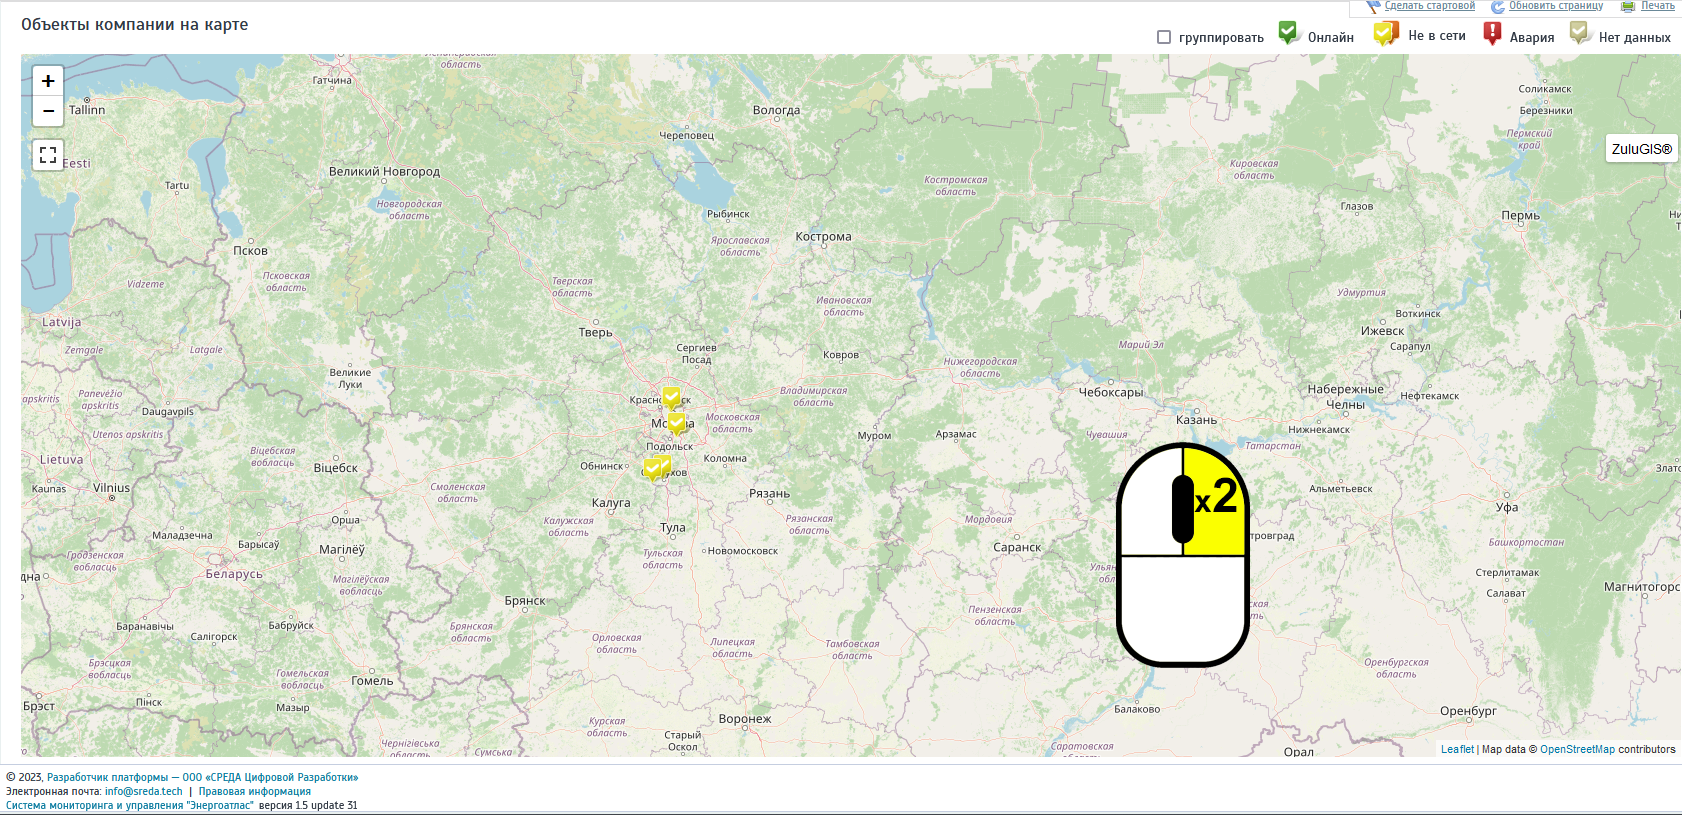
Task: Refresh via 'Обновить страницу' link
Action: tap(1555, 6)
